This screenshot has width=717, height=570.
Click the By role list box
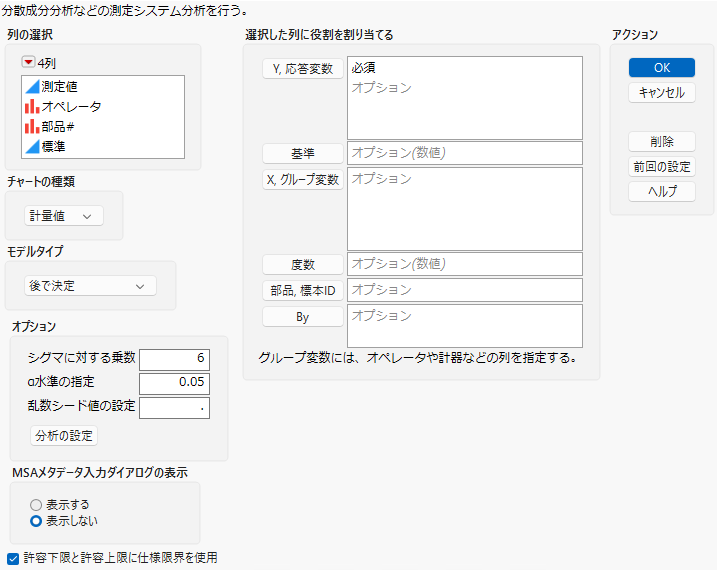465,326
